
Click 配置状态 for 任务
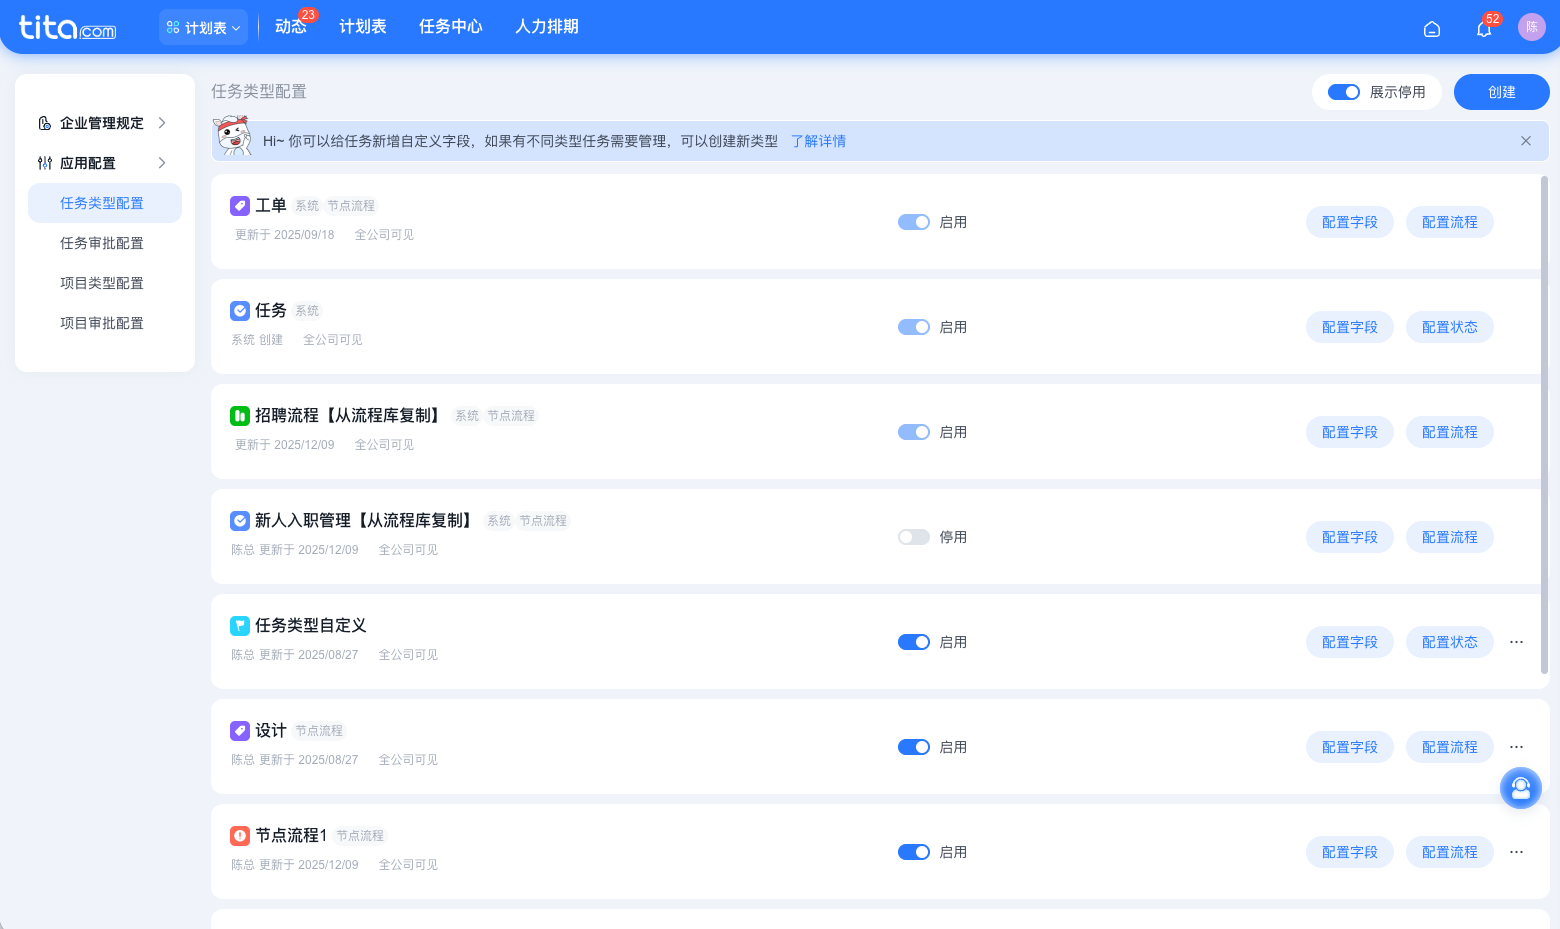click(1450, 327)
